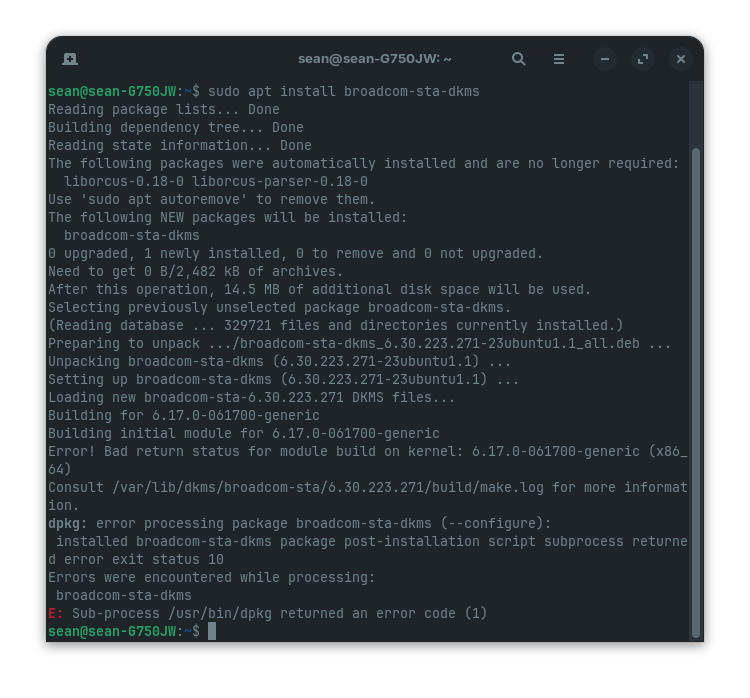Click the "Building initial module" line
The width and height of the screenshot is (750, 698).
(243, 433)
